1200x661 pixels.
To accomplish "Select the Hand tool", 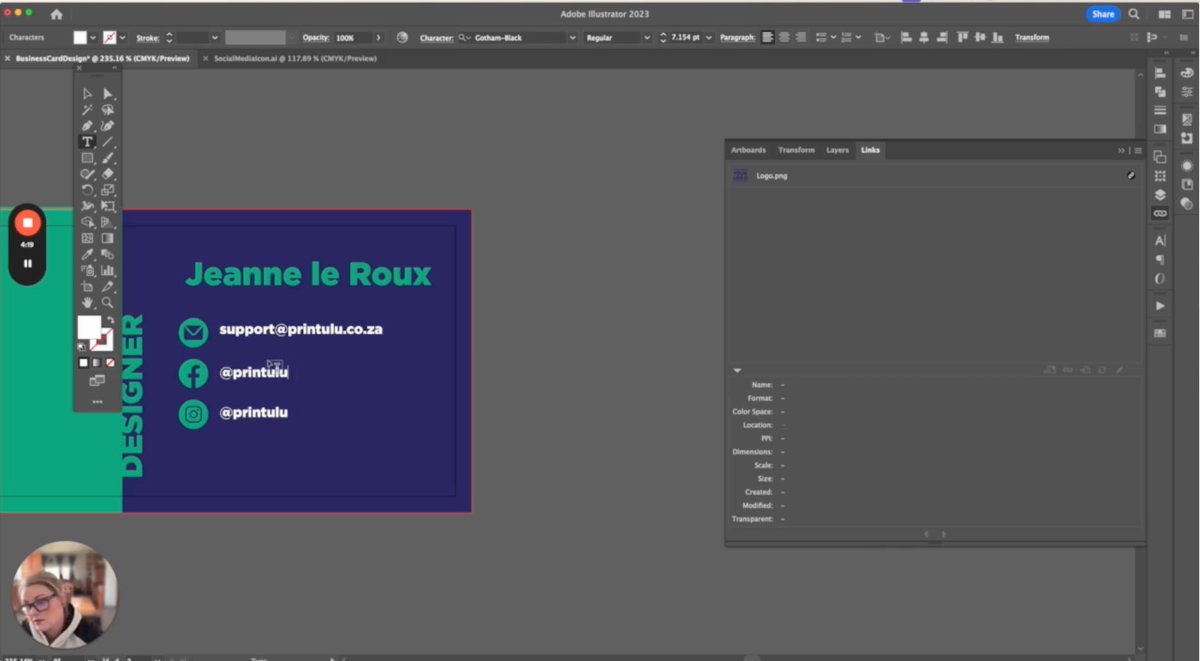I will 87,302.
